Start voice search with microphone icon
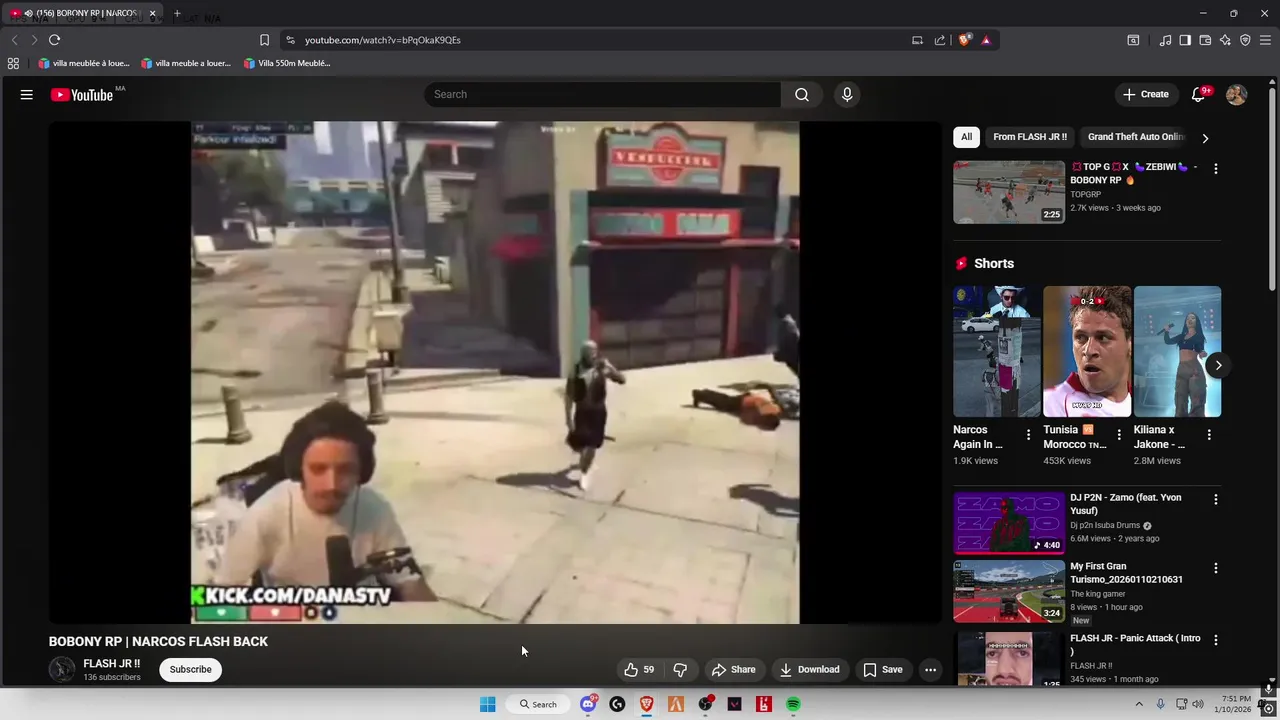 click(x=847, y=95)
